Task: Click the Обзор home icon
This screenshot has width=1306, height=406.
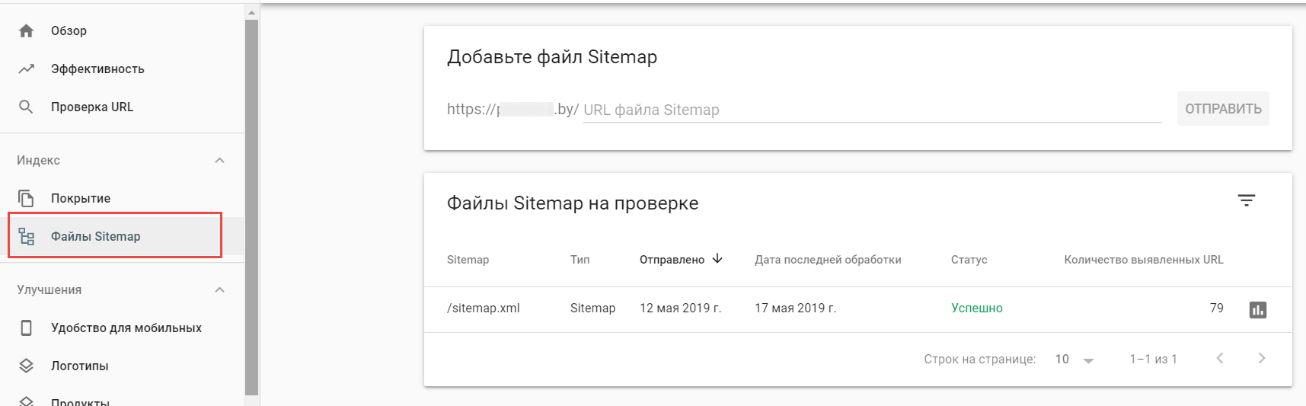Action: click(25, 31)
